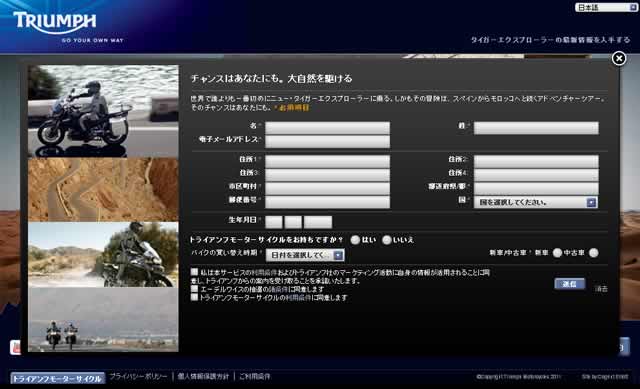
Task: Check Triumph Motorcycles terms agreement checkbox
Action: click(194, 297)
